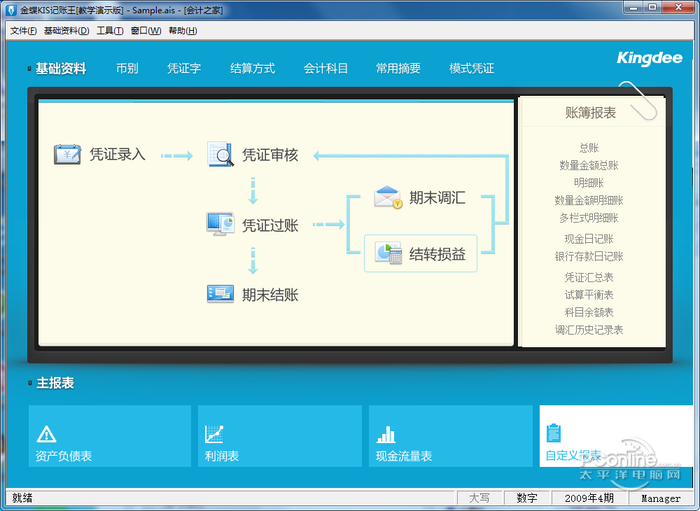Open the 多栏式明细账 report
Screen dimensions: 700x511
[589, 218]
